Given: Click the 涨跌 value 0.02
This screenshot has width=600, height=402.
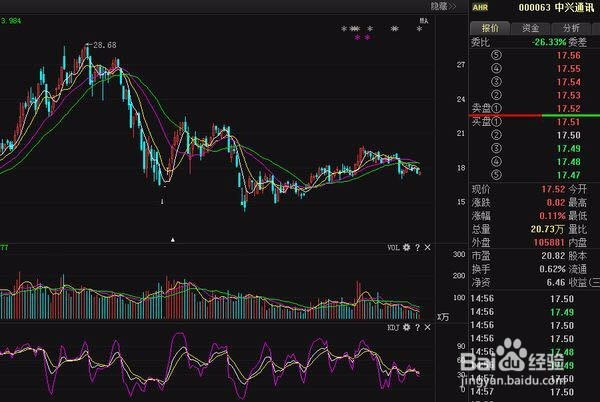Looking at the screenshot, I should coord(556,203).
